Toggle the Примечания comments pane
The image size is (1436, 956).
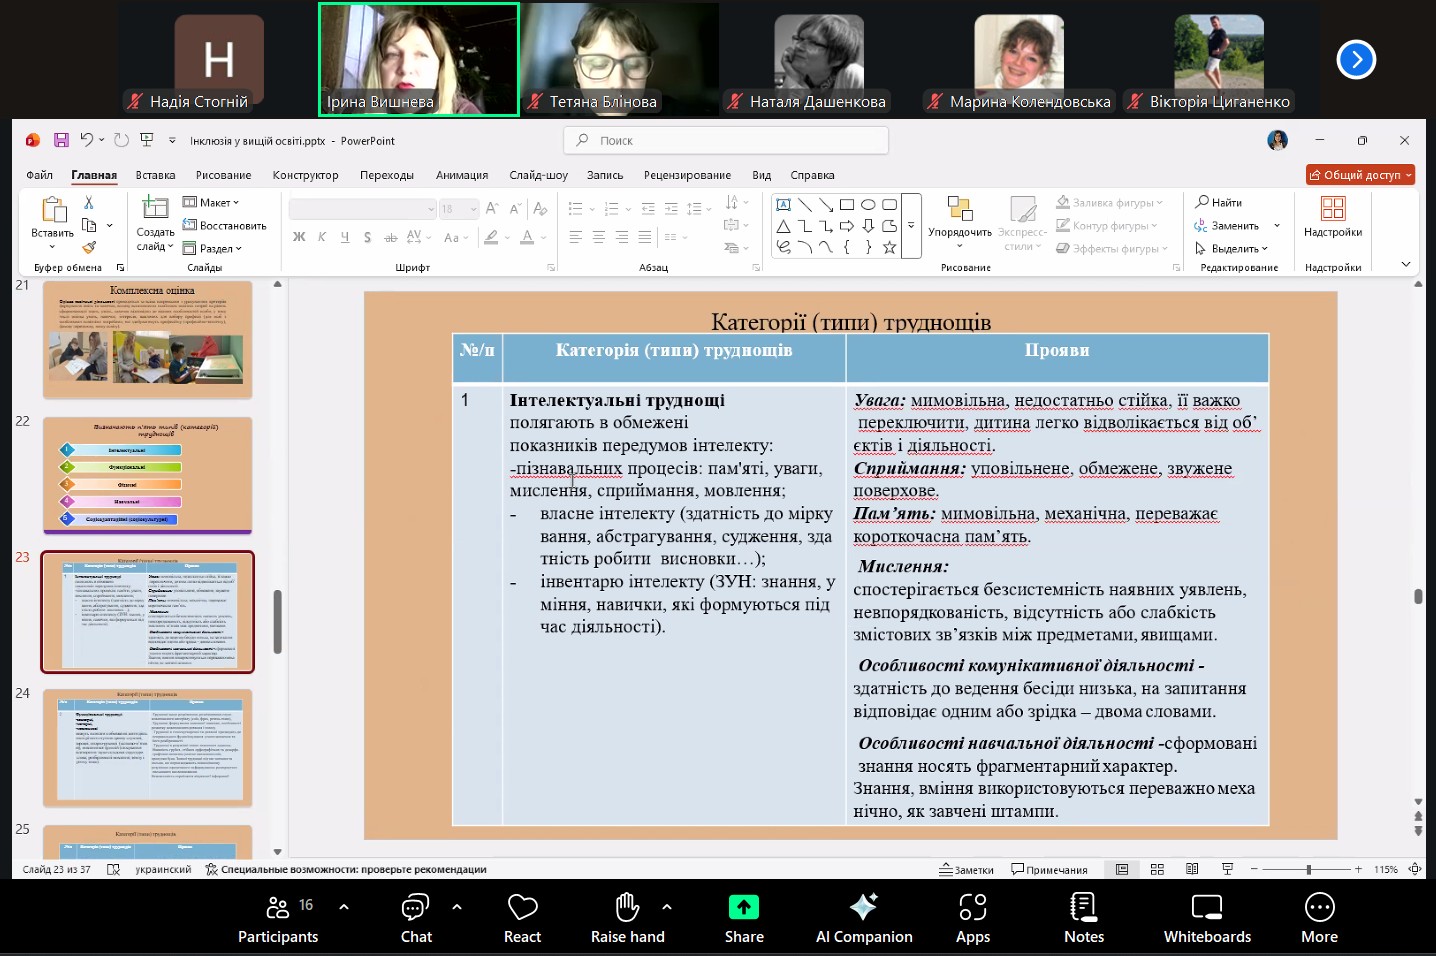tap(1049, 869)
